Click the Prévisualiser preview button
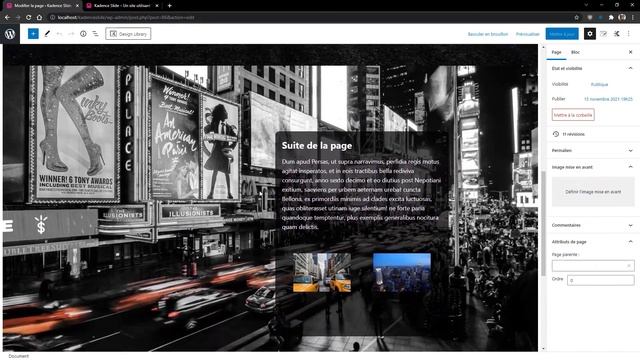The height and width of the screenshot is (360, 640). (528, 34)
